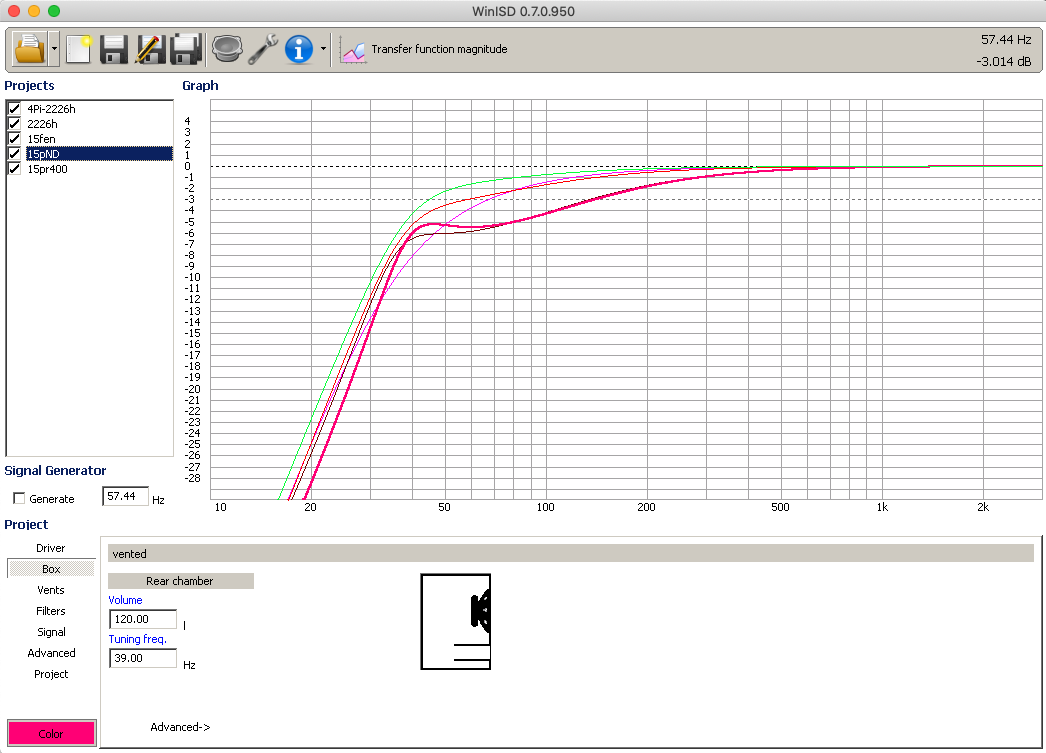Screen dimensions: 1046x753
Task: Switch to the Signal tab
Action: (x=51, y=632)
